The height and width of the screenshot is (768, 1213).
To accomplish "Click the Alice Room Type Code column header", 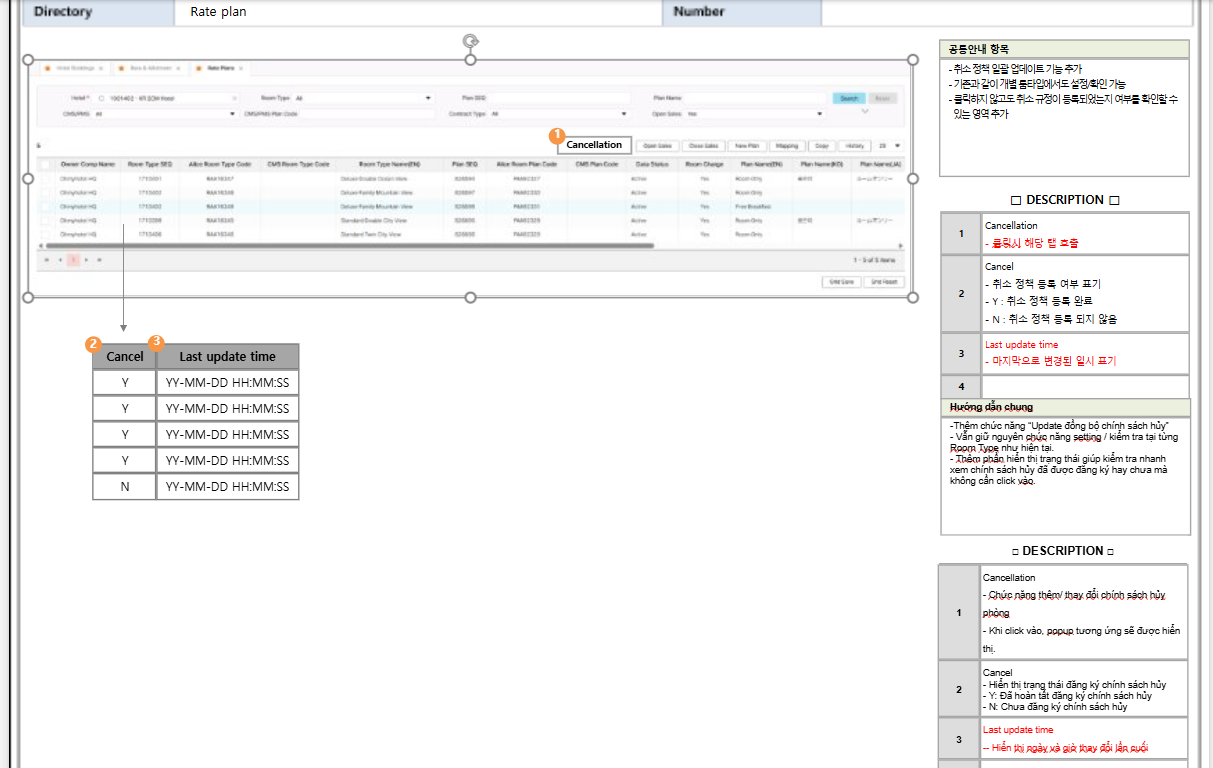I will click(x=220, y=163).
